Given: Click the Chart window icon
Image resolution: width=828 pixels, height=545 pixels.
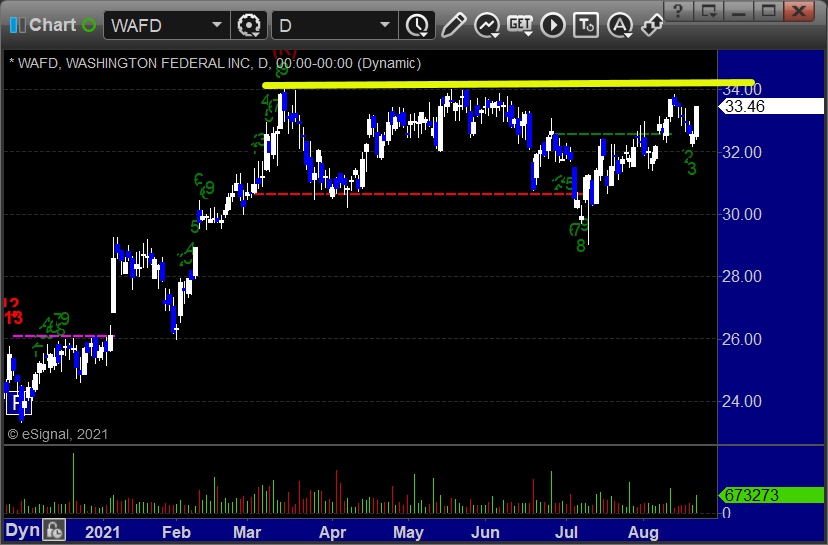Looking at the screenshot, I should (x=17, y=25).
